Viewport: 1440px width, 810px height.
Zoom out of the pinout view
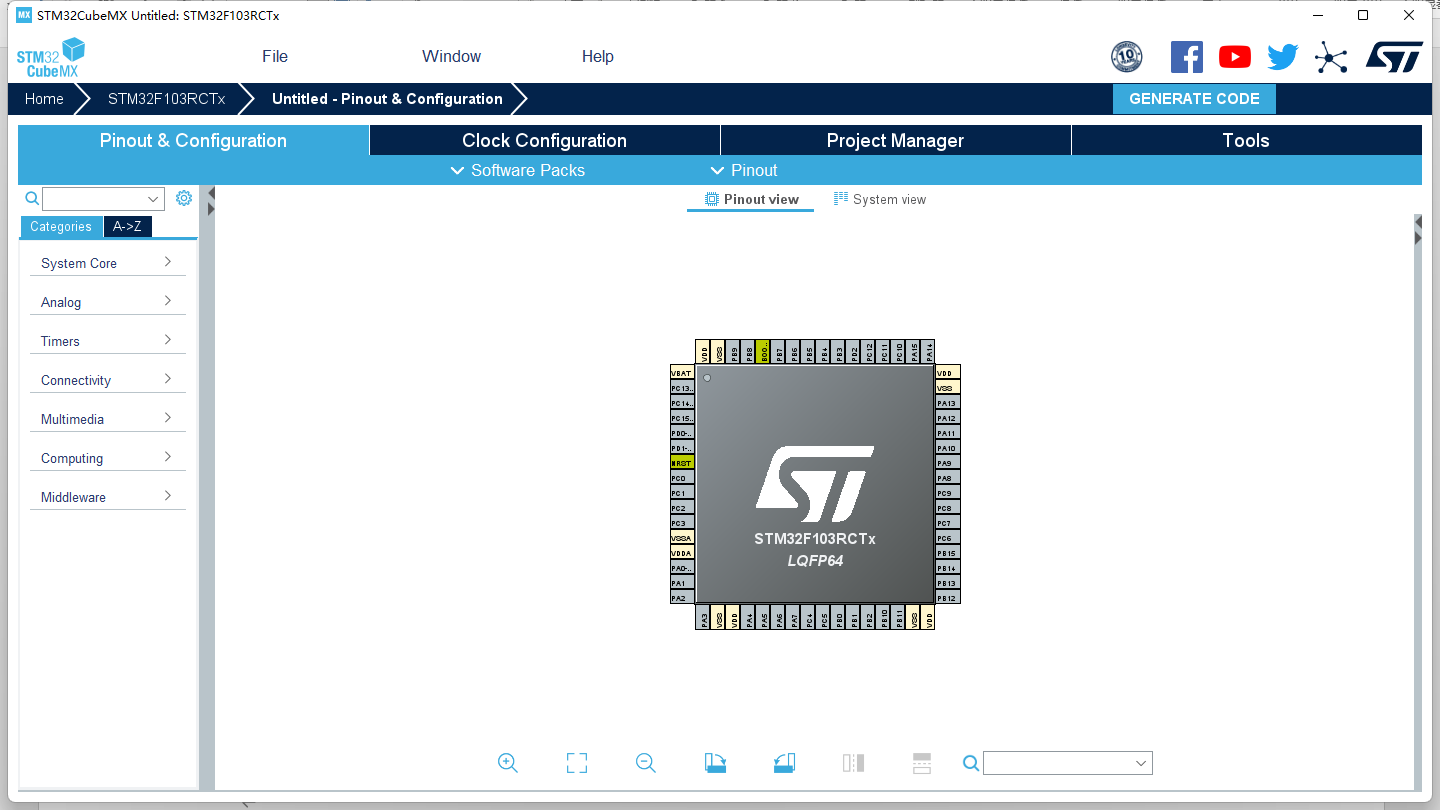tap(646, 763)
